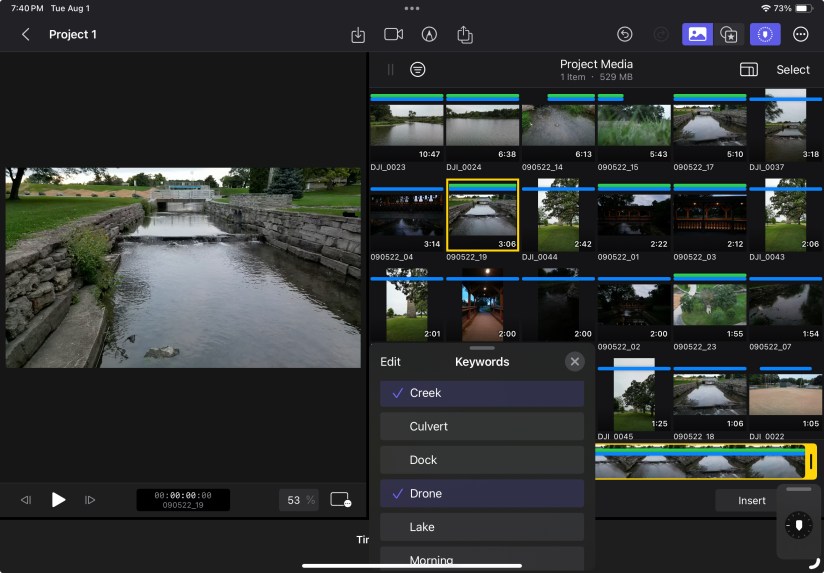The height and width of the screenshot is (573, 824).
Task: Uncheck the Creek keyword
Action: click(482, 393)
